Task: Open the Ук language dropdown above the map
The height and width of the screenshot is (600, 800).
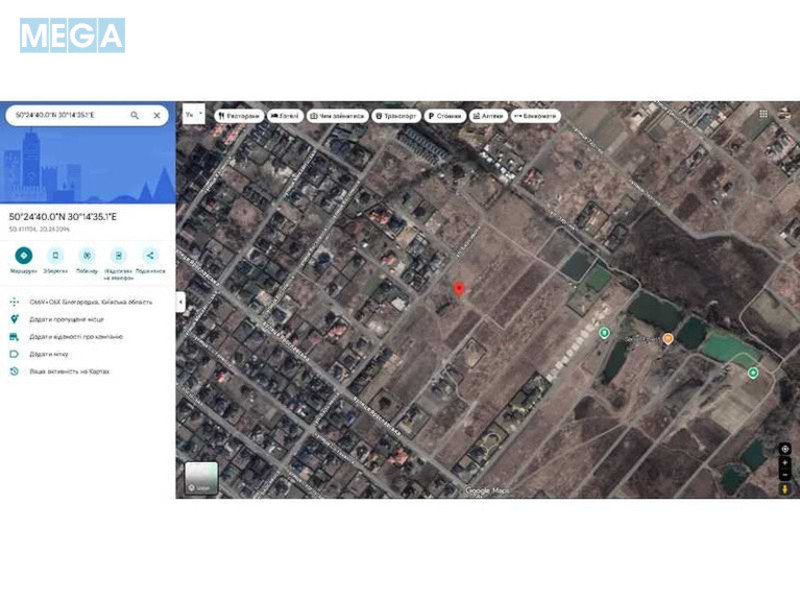Action: tap(190, 115)
